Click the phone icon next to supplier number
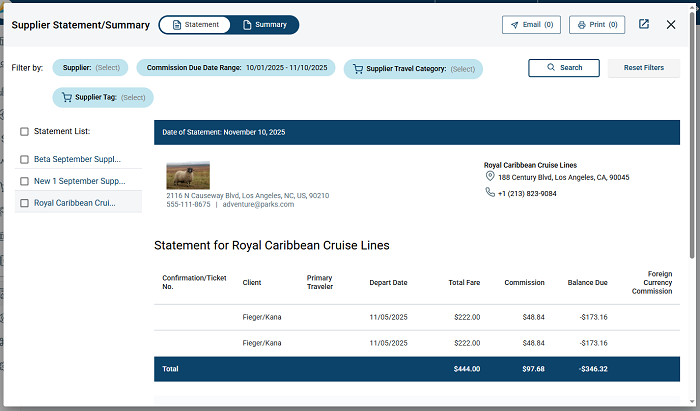700x411 pixels. tap(490, 193)
